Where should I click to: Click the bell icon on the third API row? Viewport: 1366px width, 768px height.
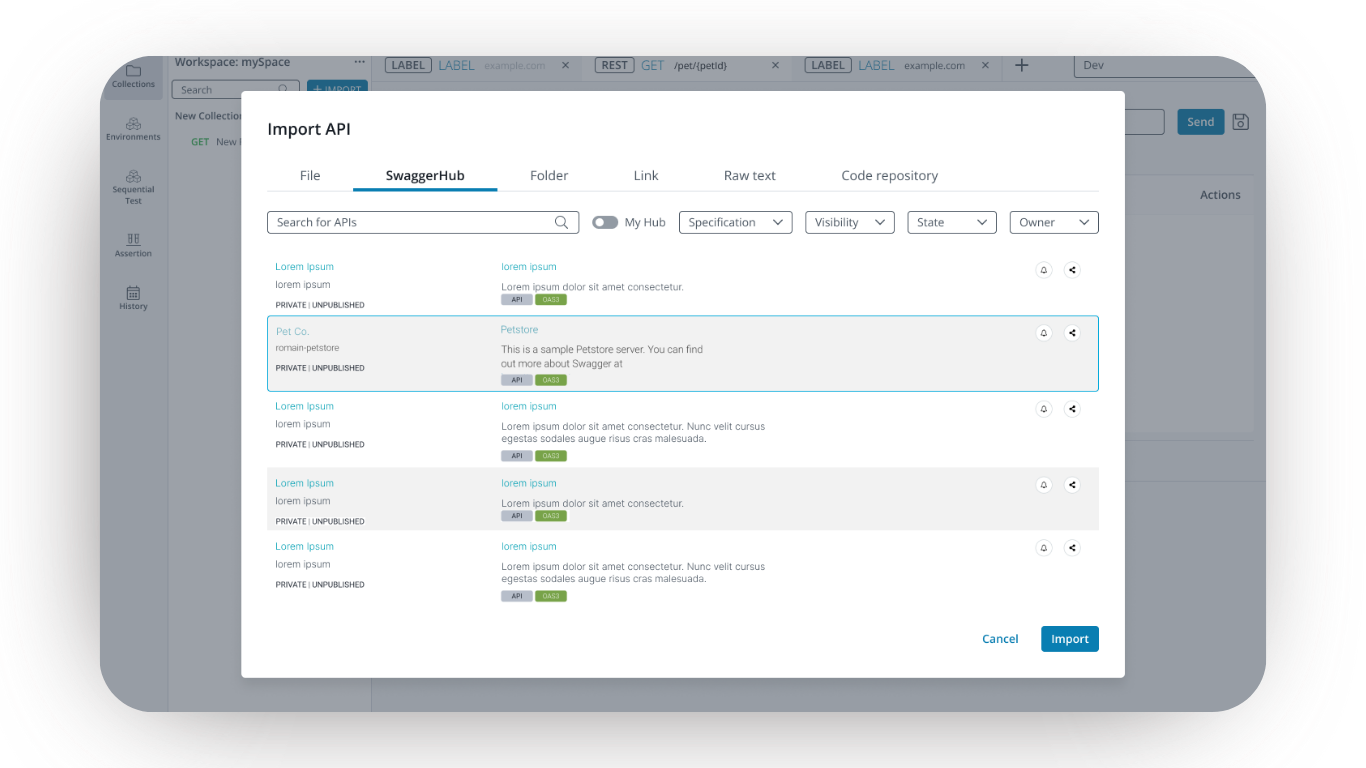point(1044,409)
